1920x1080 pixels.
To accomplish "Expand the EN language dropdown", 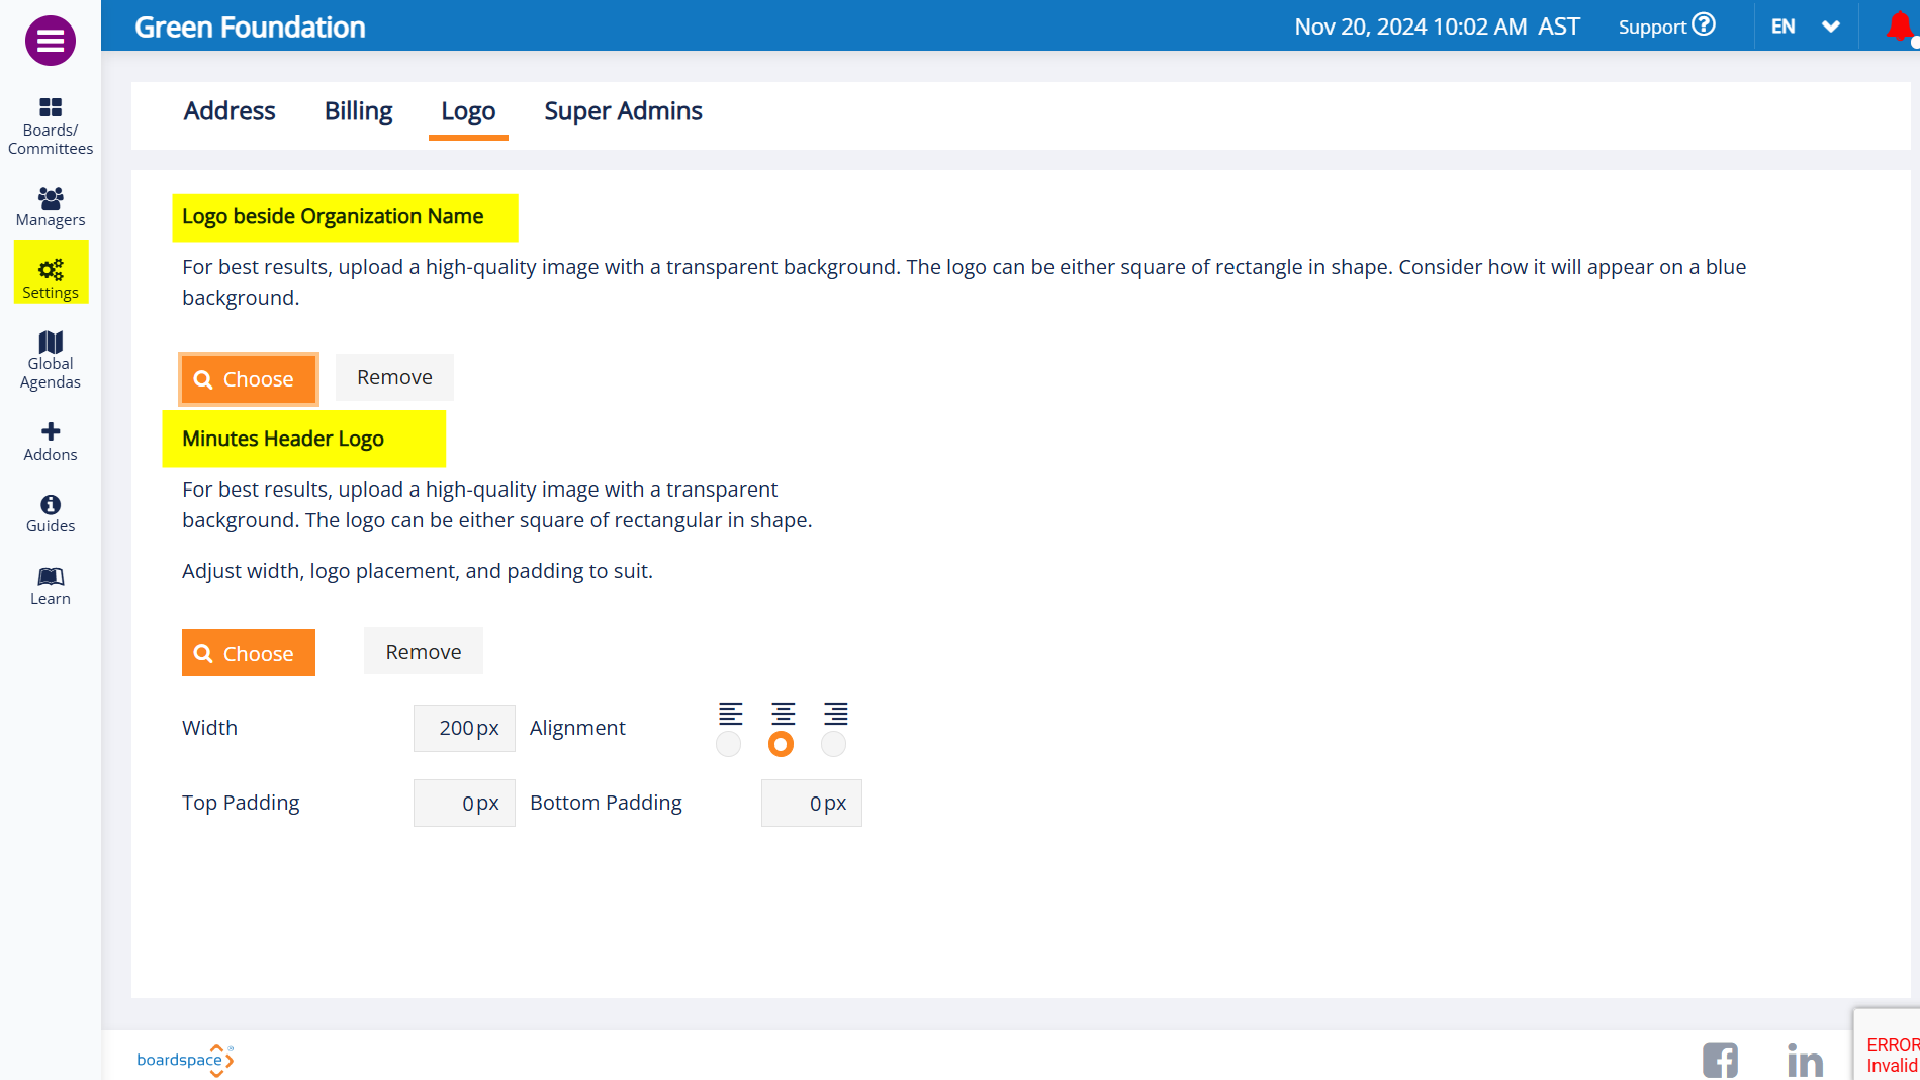I will (x=1806, y=27).
